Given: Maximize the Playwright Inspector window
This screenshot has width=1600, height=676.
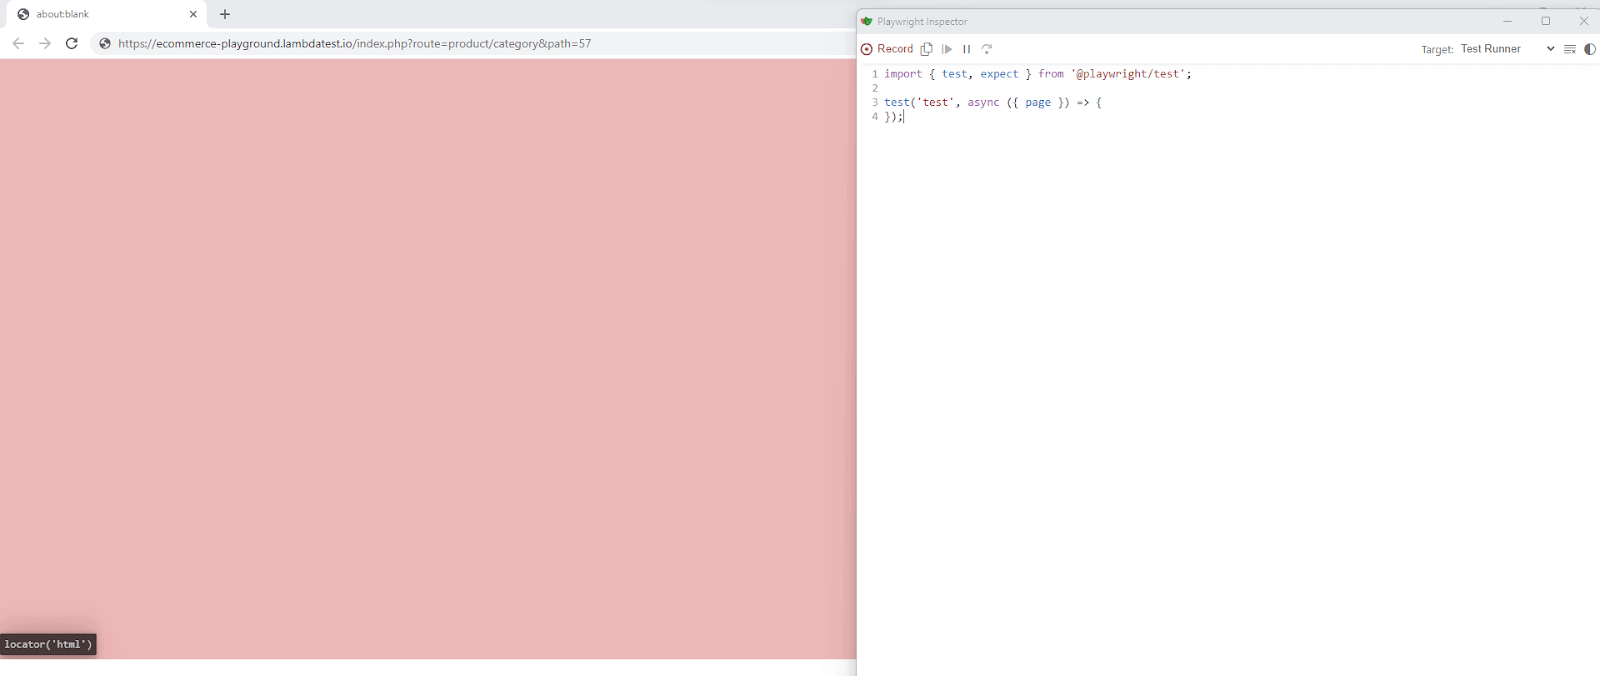Looking at the screenshot, I should [1545, 21].
